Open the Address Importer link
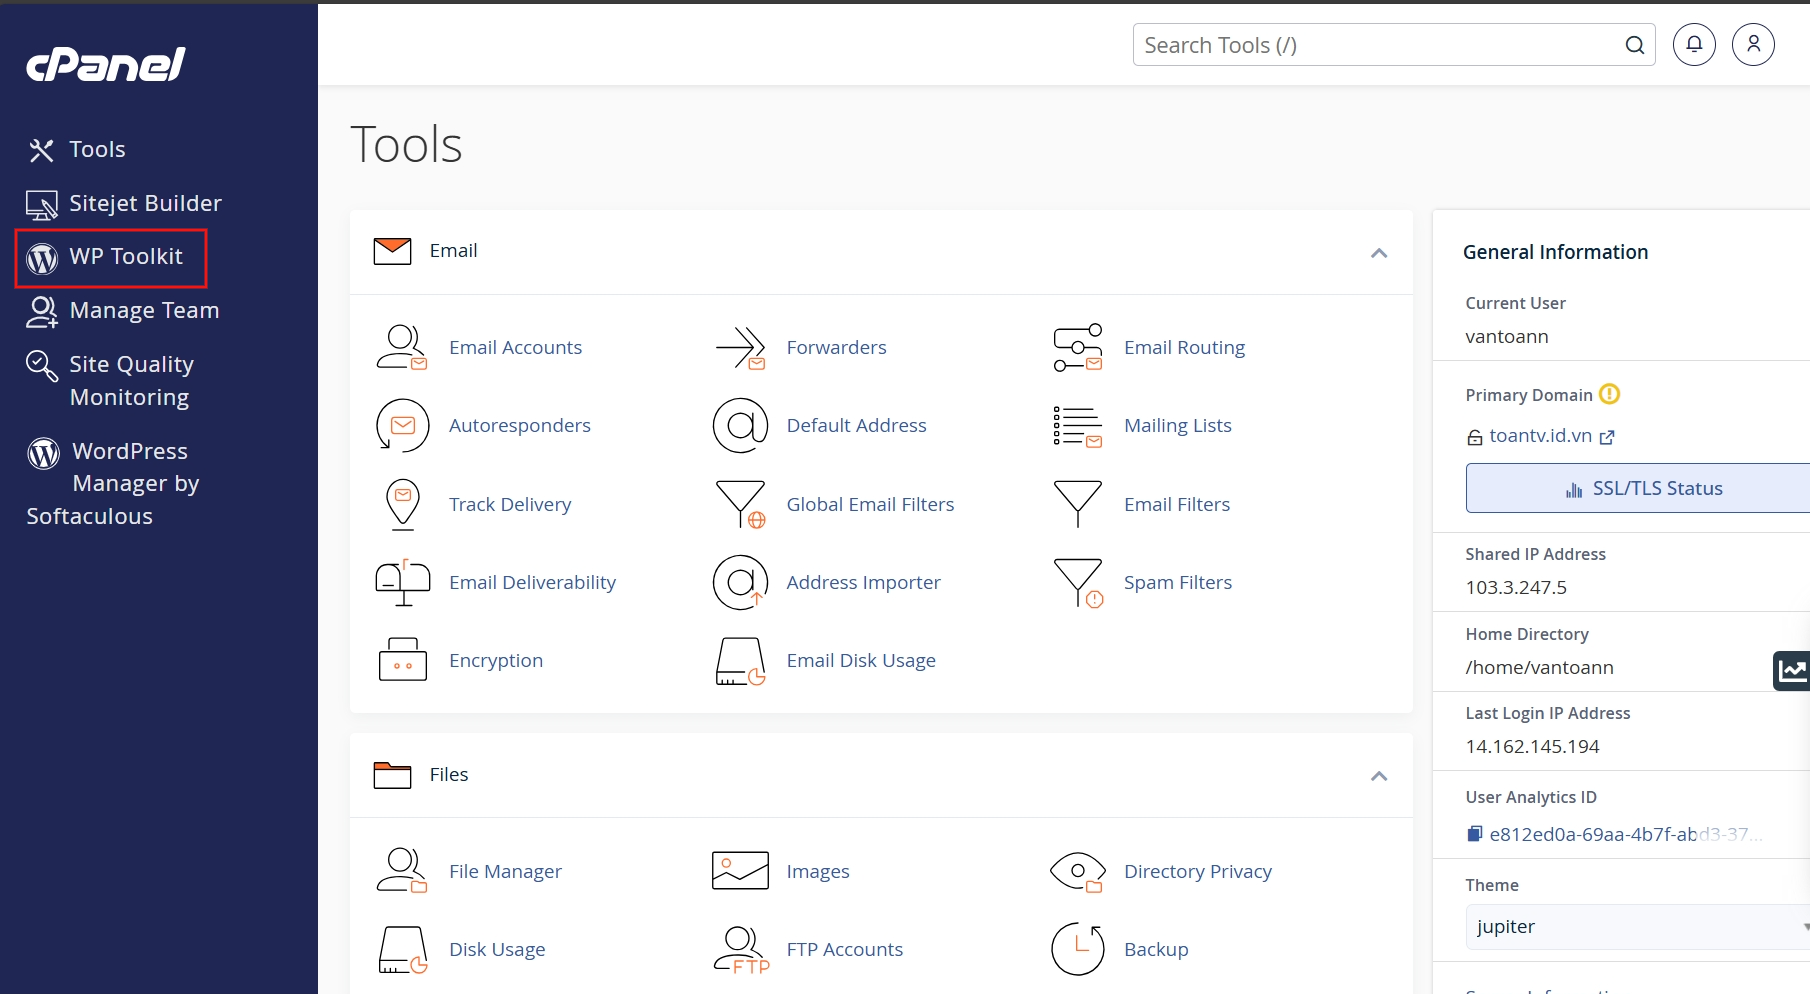 click(x=863, y=583)
